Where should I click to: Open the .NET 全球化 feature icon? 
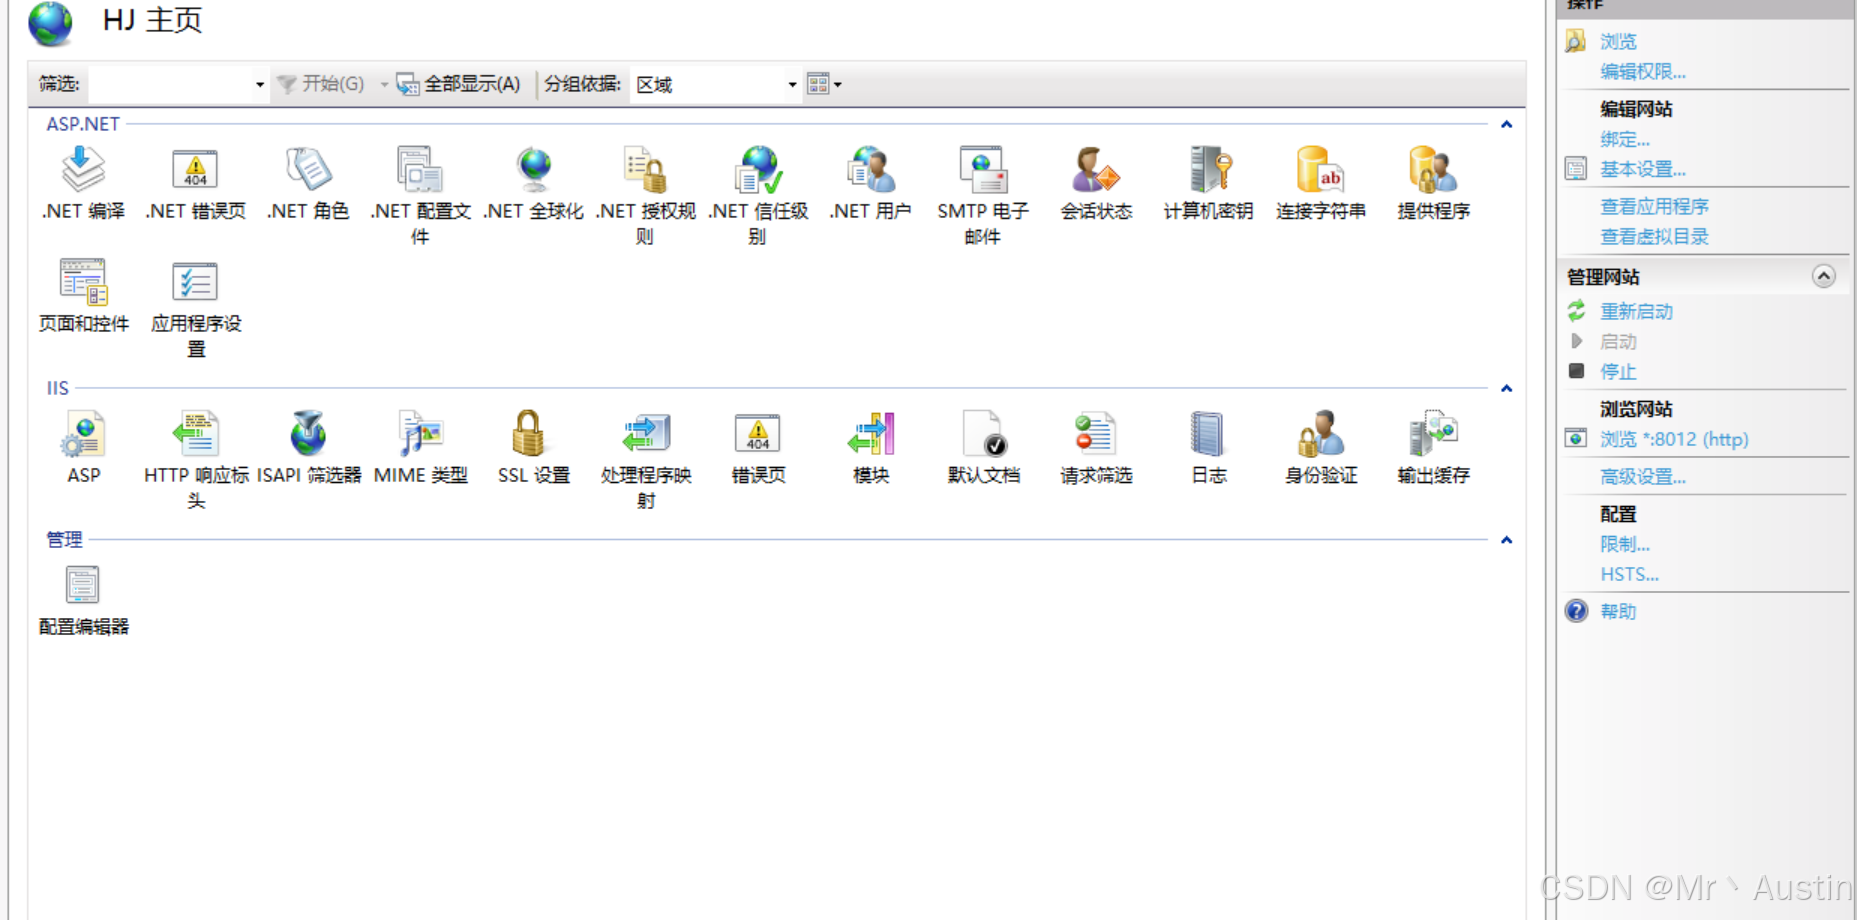tap(534, 170)
